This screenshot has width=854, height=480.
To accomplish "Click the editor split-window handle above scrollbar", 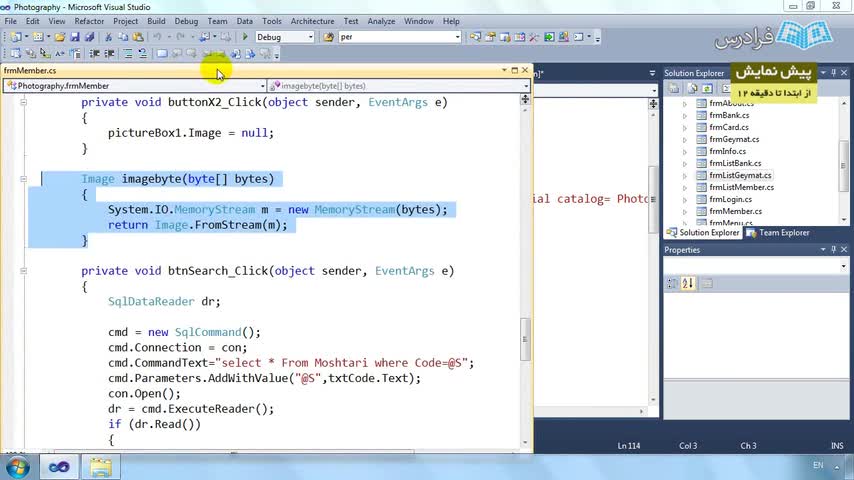I will pyautogui.click(x=525, y=99).
